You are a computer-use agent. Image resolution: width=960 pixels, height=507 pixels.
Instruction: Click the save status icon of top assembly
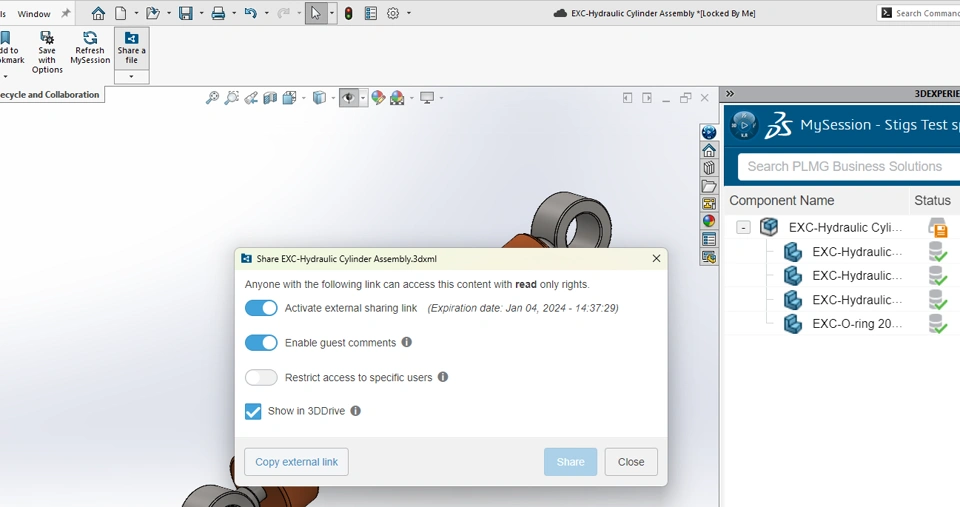pos(937,228)
